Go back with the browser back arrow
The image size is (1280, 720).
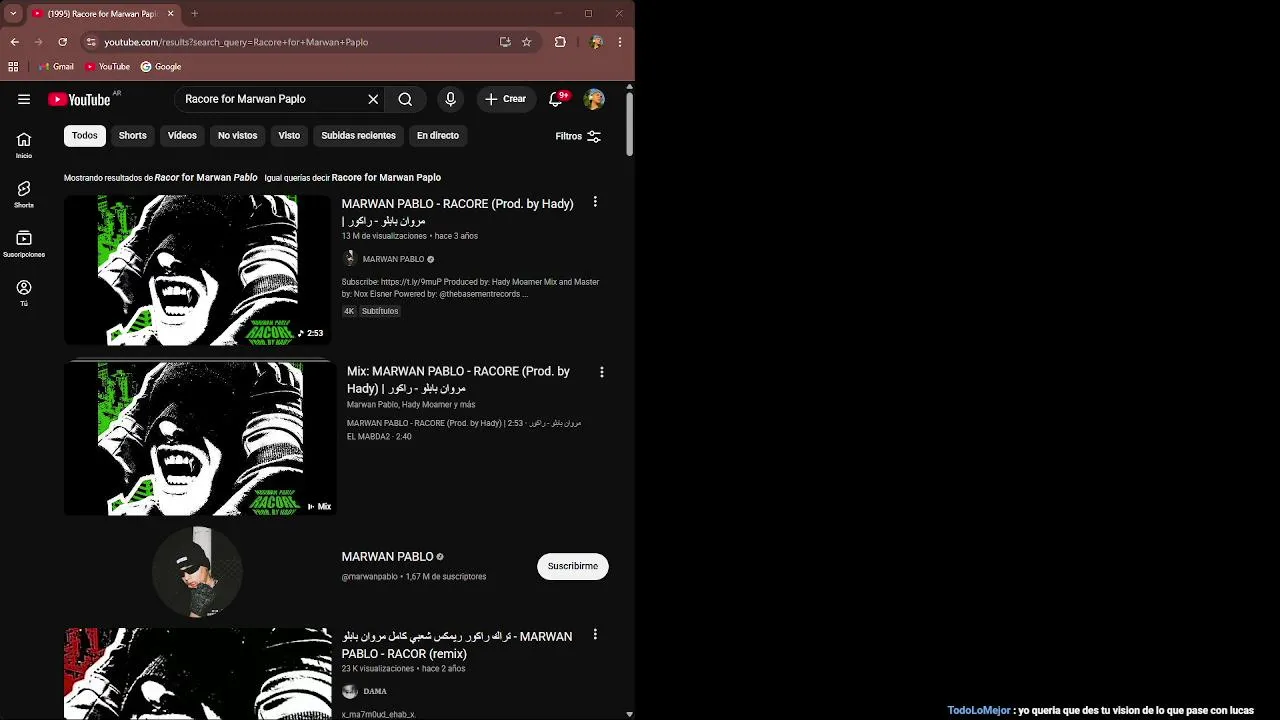pos(14,42)
